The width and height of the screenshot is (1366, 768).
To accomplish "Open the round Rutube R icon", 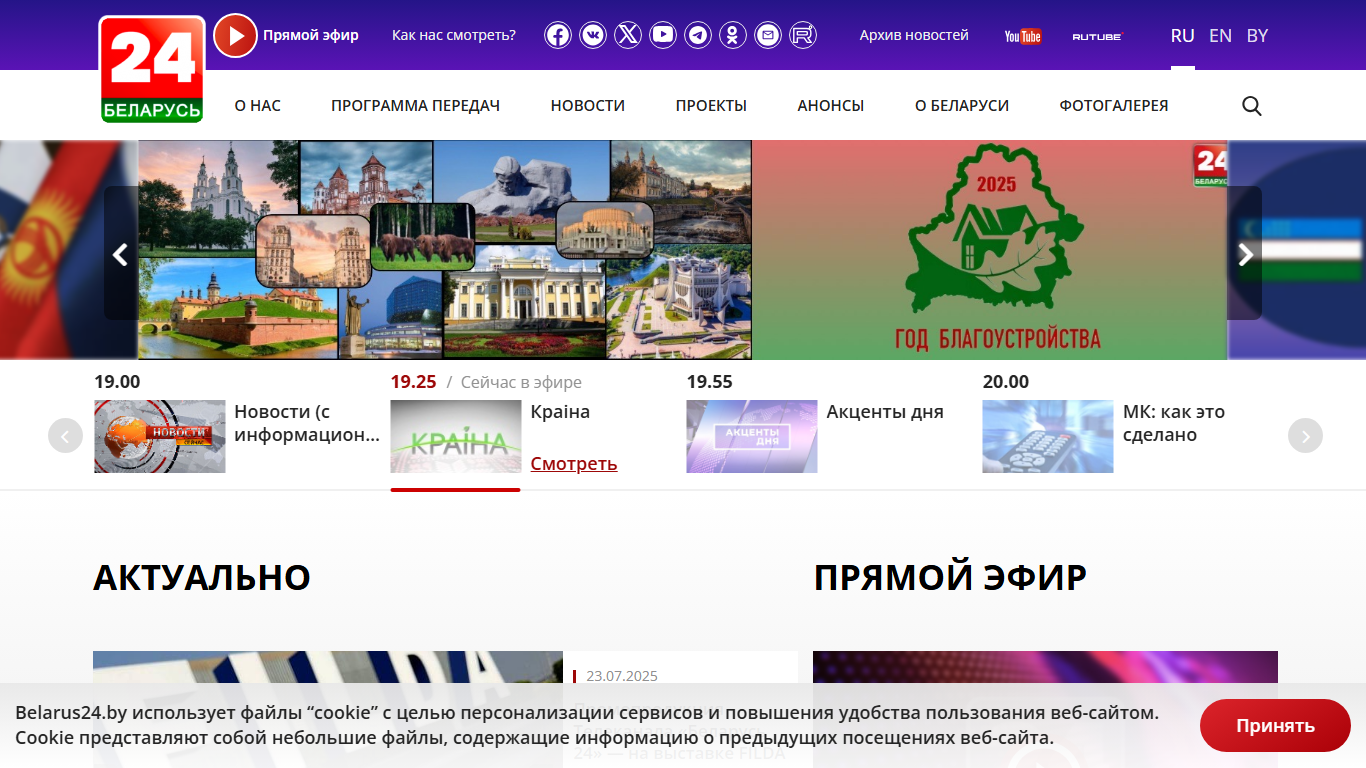I will pos(803,36).
